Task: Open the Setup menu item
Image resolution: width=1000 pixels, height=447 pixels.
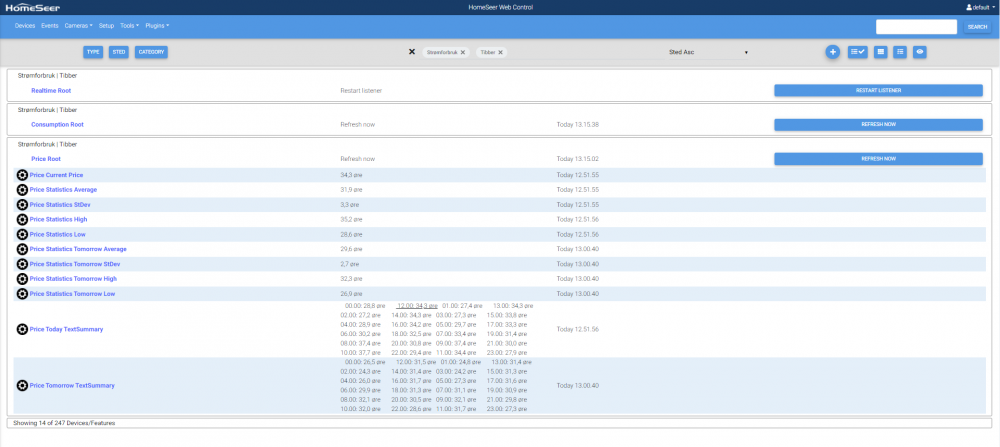Action: (106, 25)
